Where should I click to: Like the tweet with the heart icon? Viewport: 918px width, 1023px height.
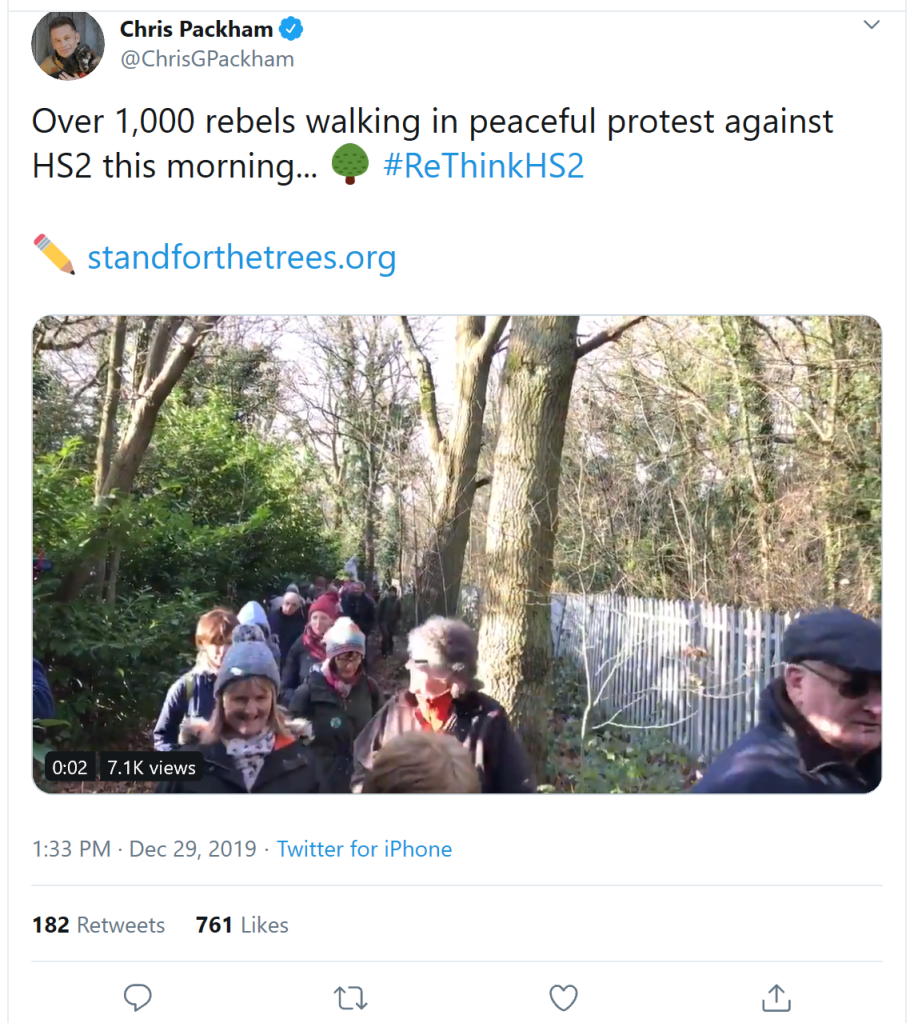pyautogui.click(x=564, y=997)
